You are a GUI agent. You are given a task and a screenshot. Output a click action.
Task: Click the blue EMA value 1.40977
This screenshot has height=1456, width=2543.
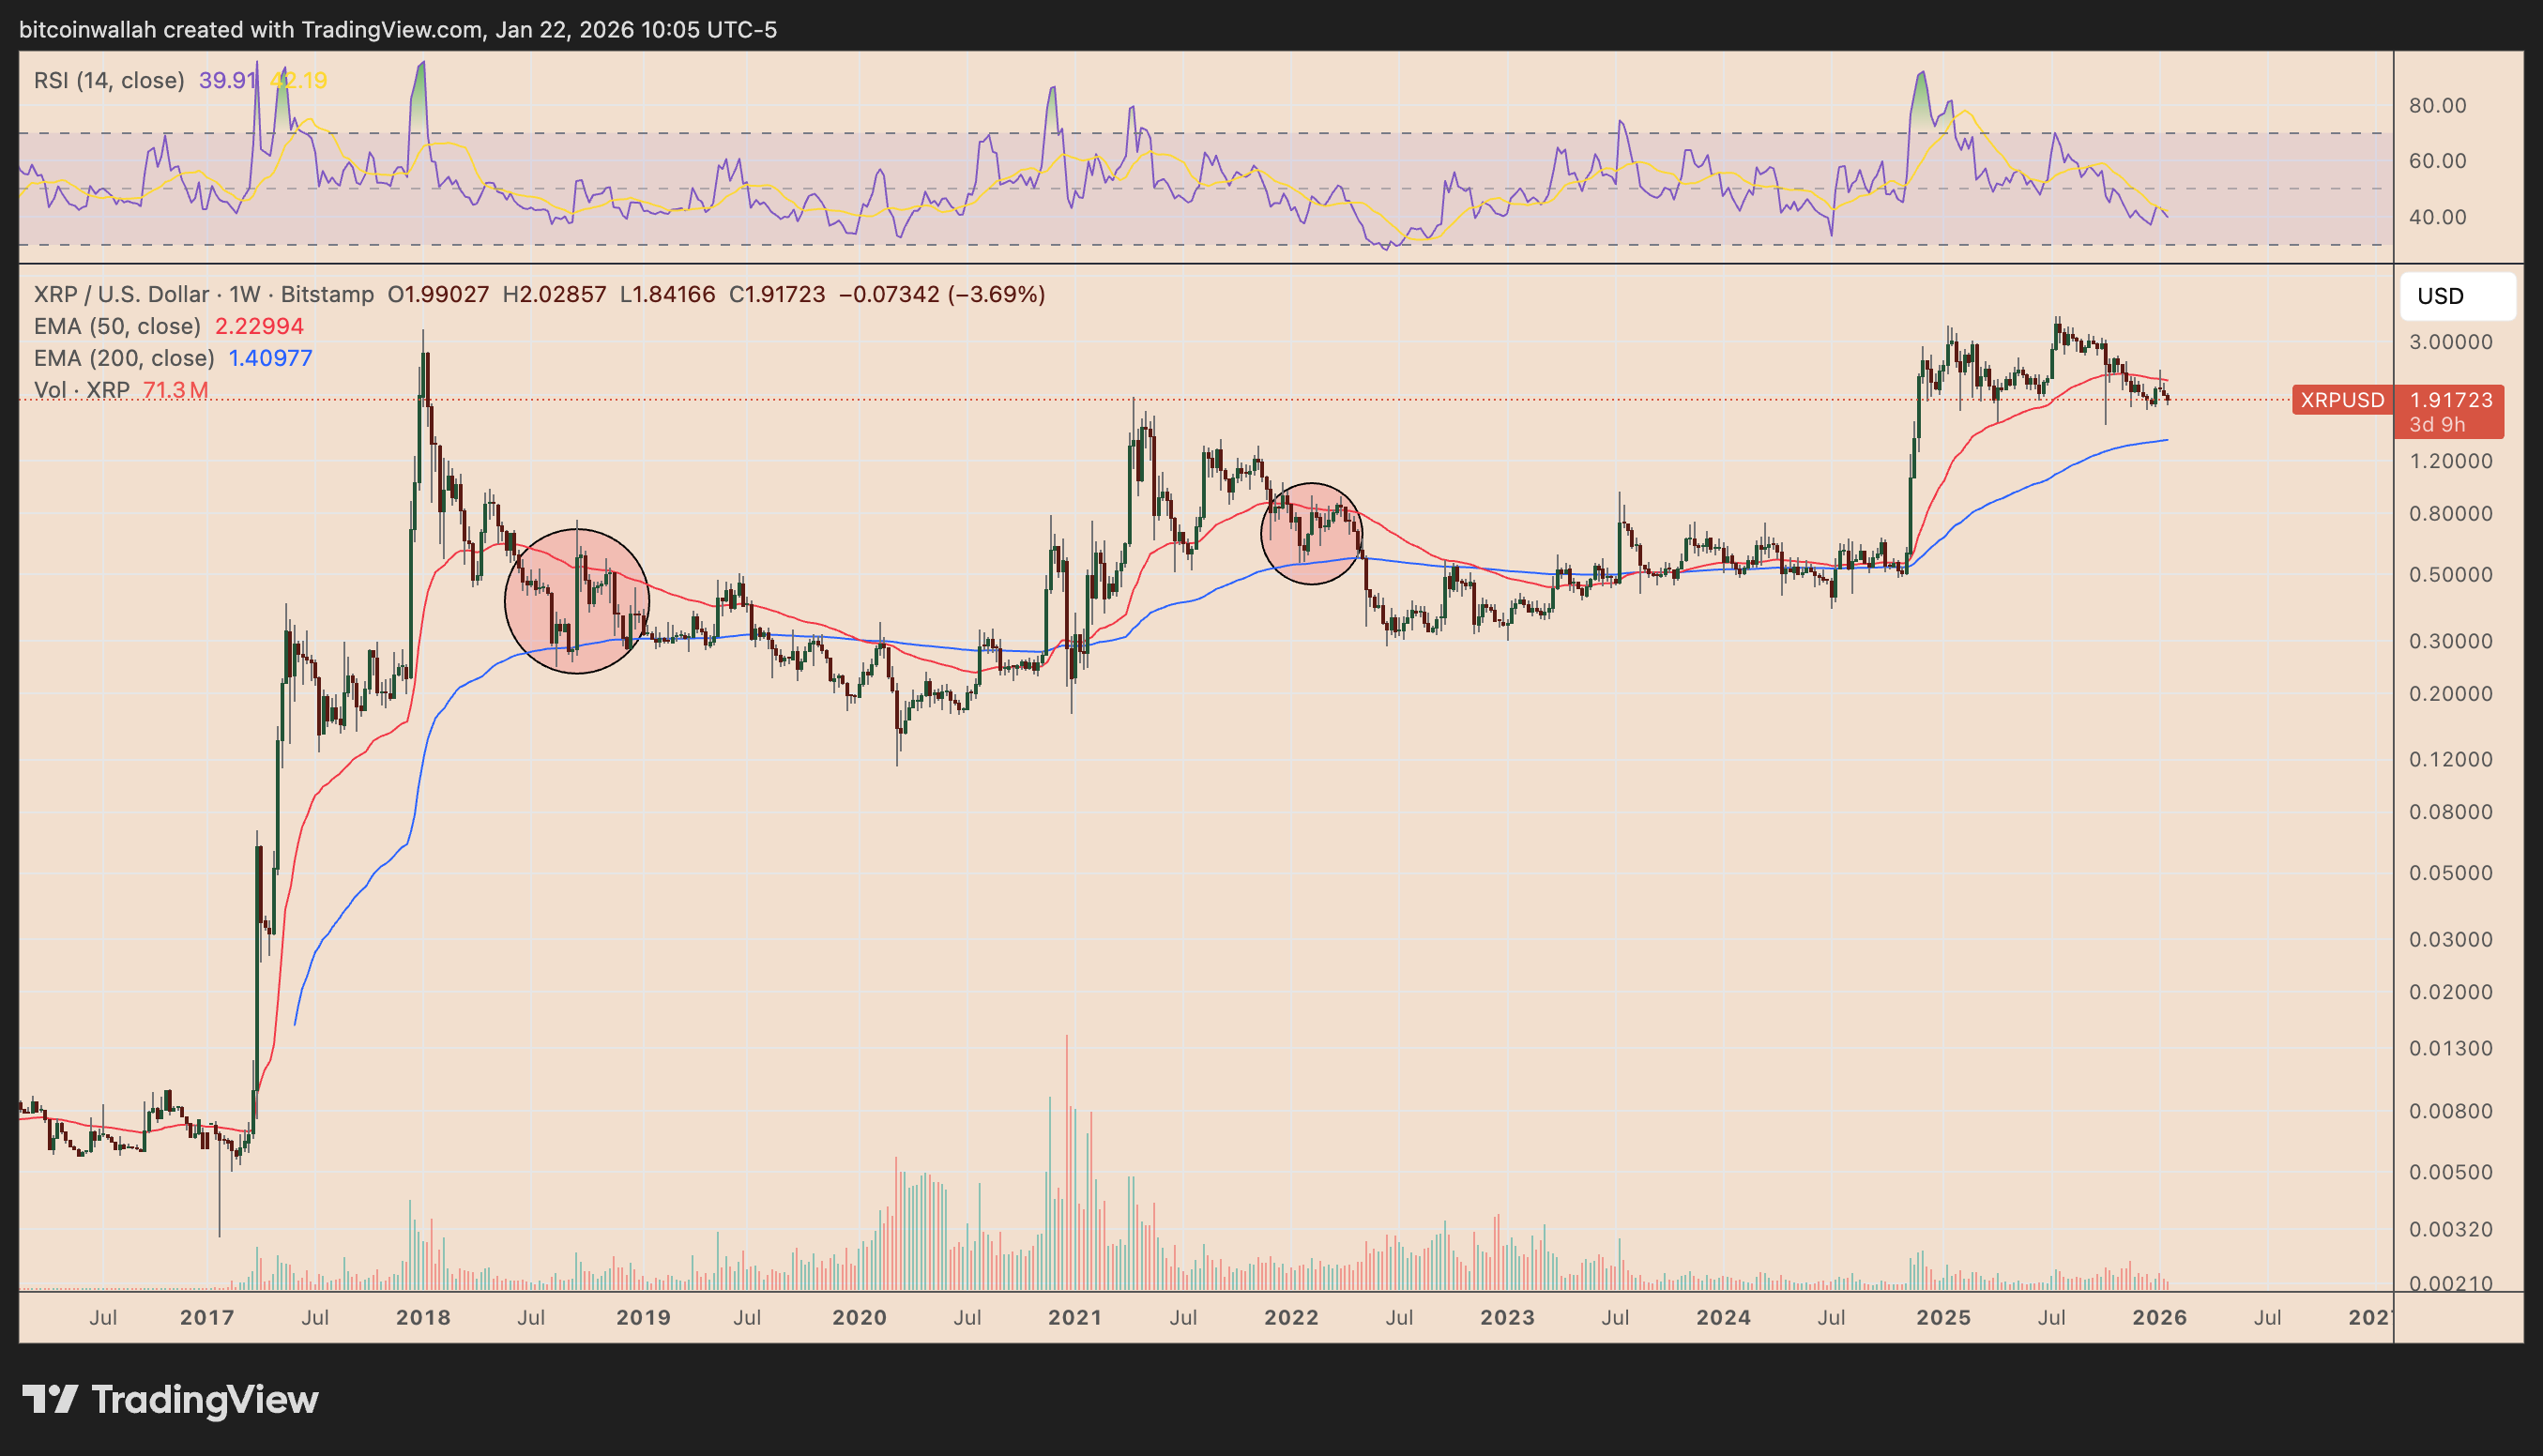pos(270,358)
